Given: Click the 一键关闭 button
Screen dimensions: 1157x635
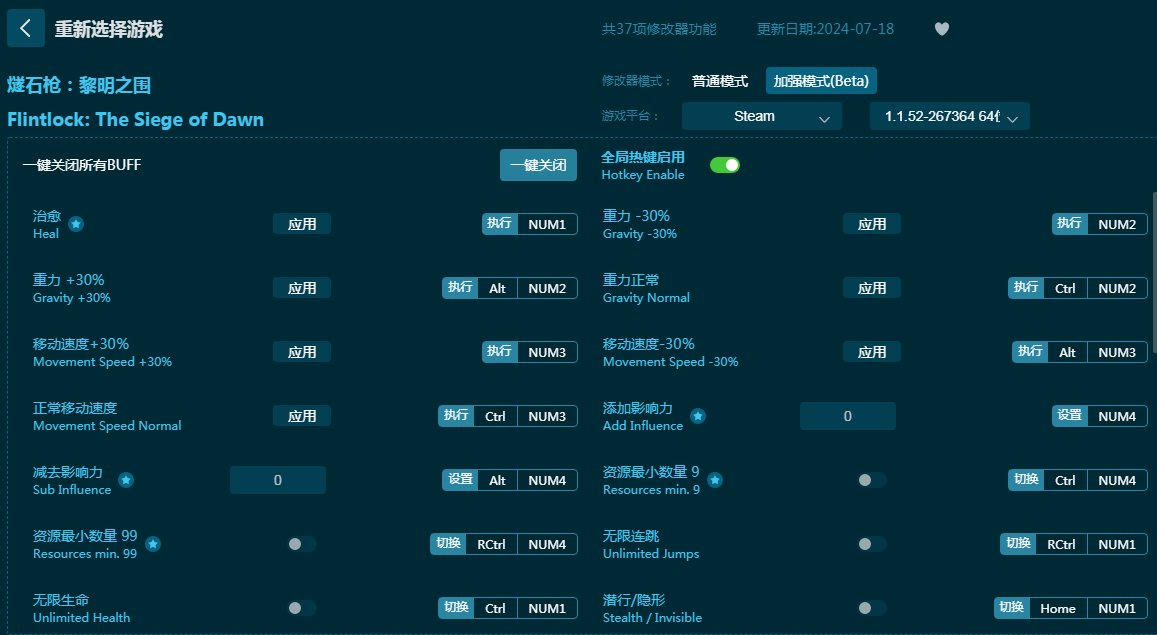Looking at the screenshot, I should point(539,165).
